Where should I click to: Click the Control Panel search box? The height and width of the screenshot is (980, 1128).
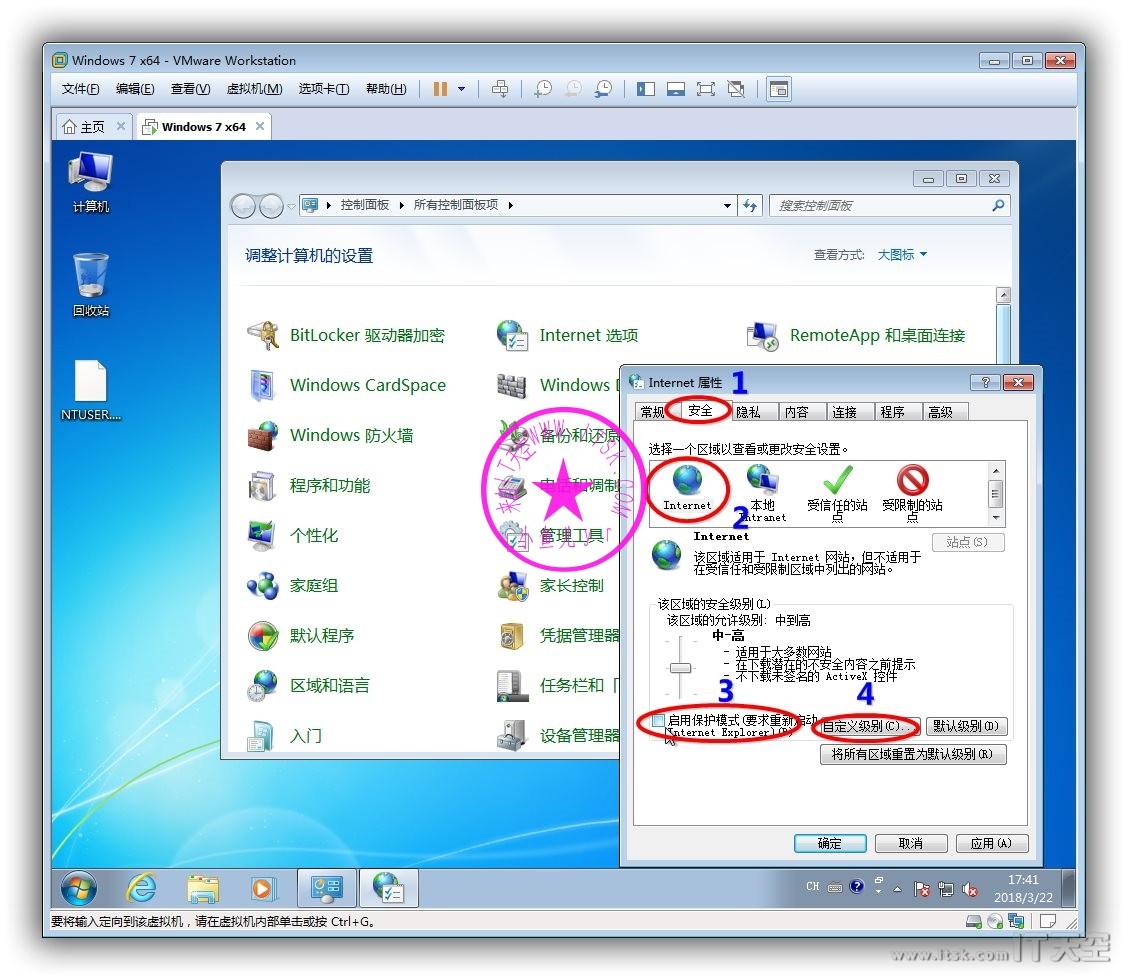click(x=880, y=206)
